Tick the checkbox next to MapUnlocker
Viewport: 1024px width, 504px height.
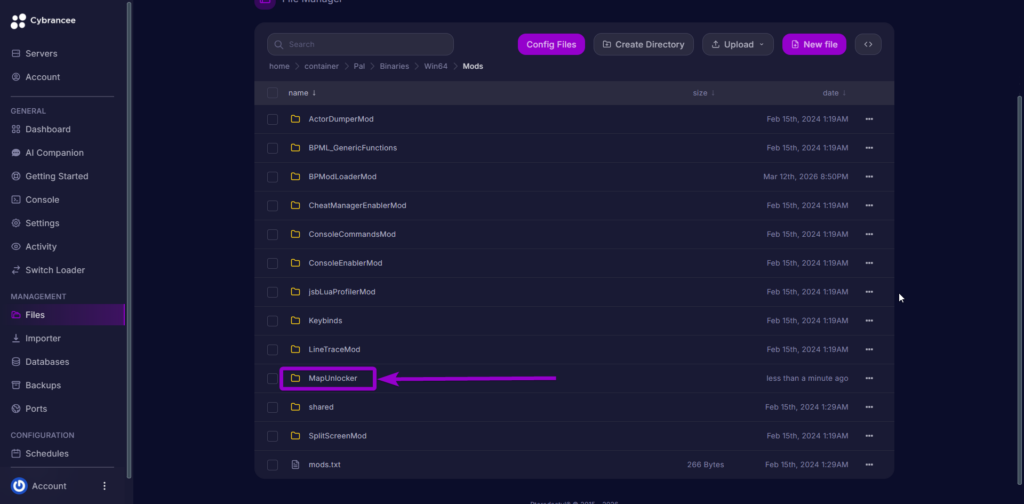tap(272, 378)
